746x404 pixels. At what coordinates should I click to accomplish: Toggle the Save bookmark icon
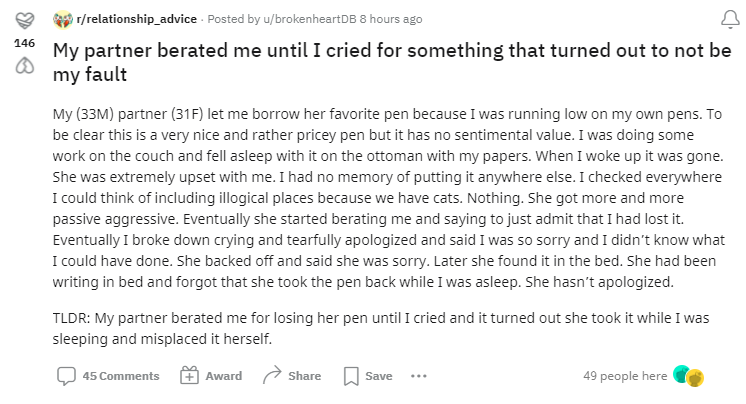click(x=350, y=376)
